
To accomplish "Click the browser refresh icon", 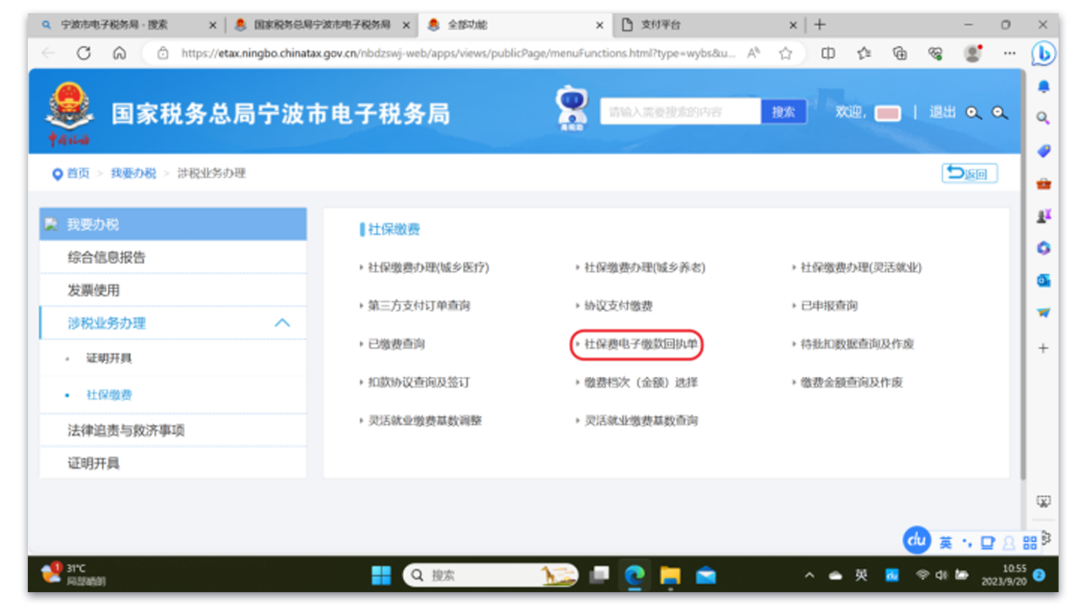I will tap(84, 53).
